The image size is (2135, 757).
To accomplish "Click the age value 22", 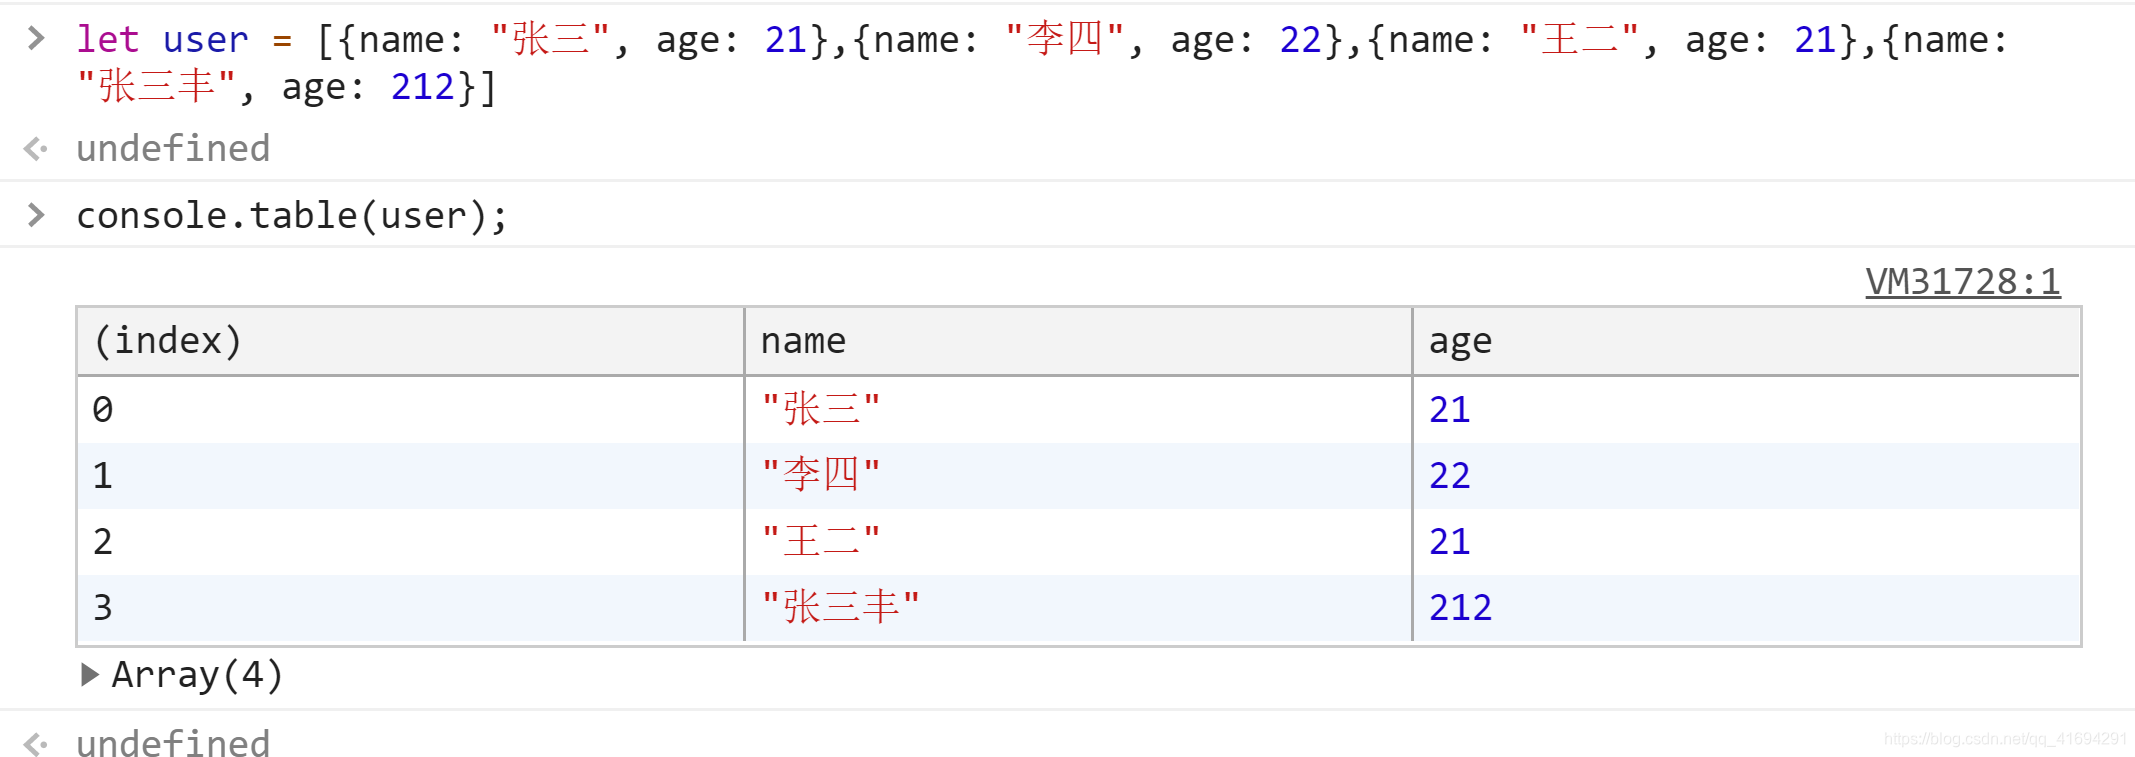I will [1449, 476].
